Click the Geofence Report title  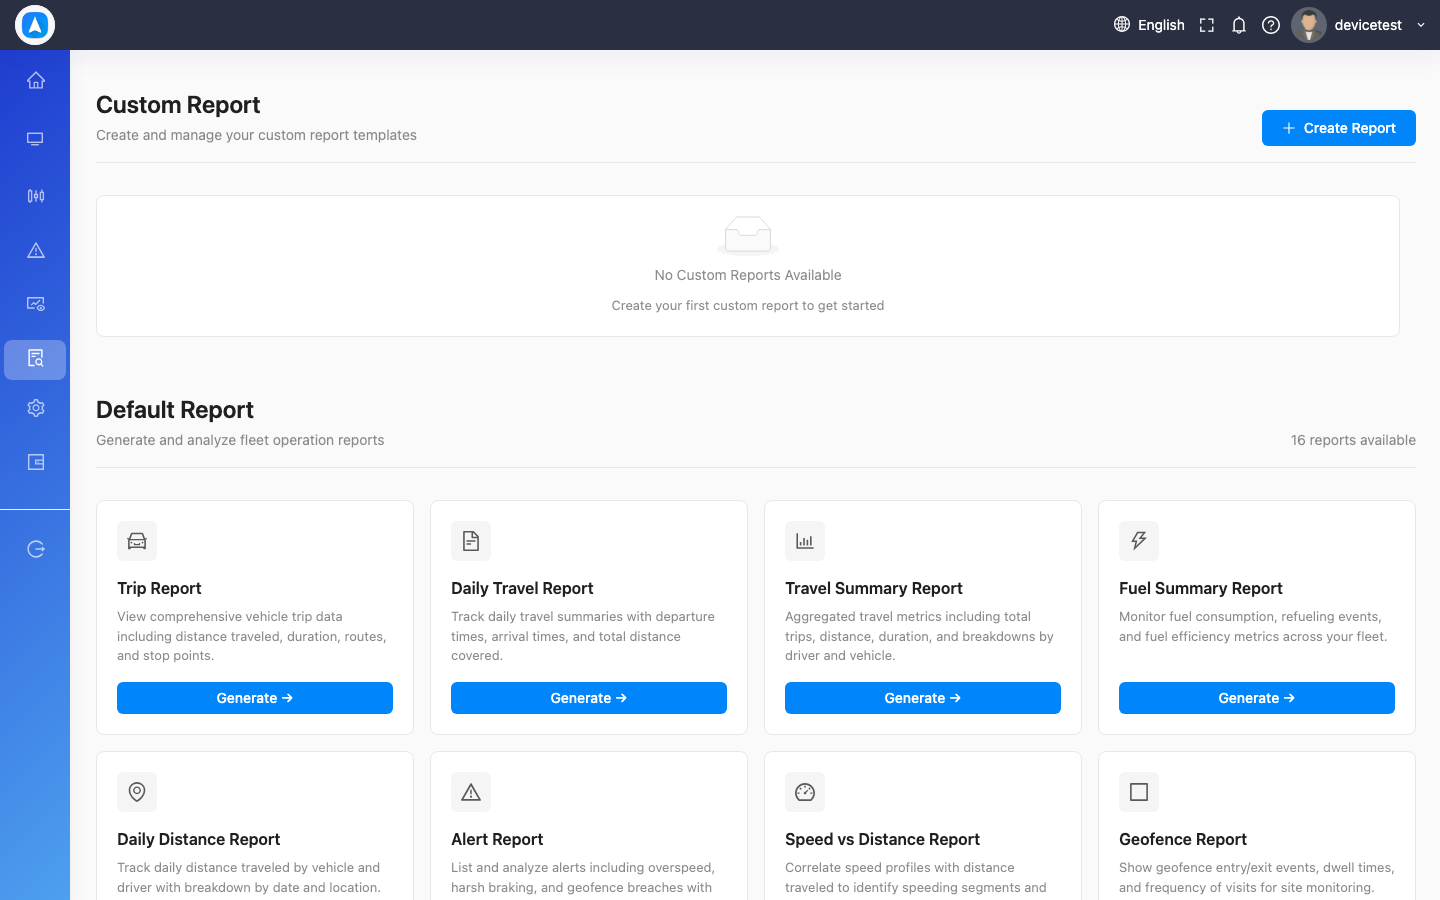(1183, 839)
